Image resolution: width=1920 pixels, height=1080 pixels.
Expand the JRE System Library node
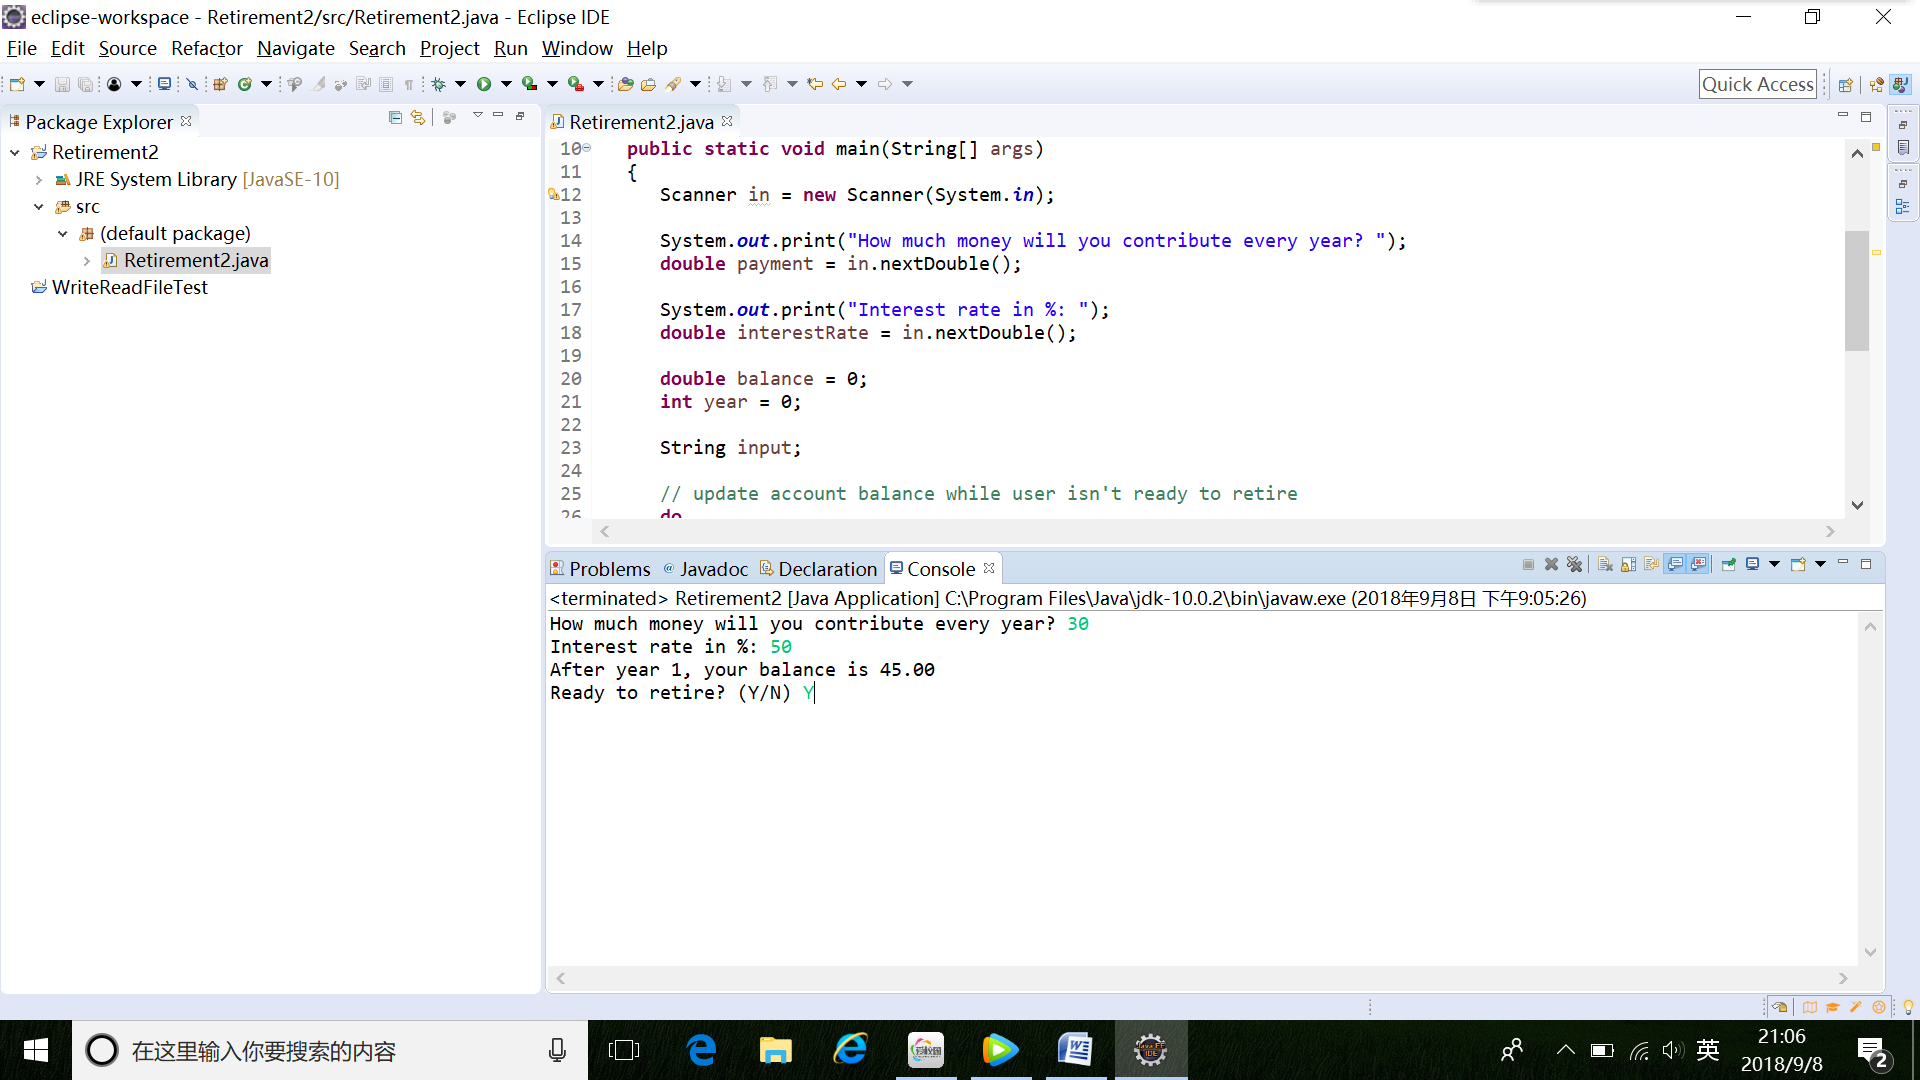pyautogui.click(x=39, y=180)
